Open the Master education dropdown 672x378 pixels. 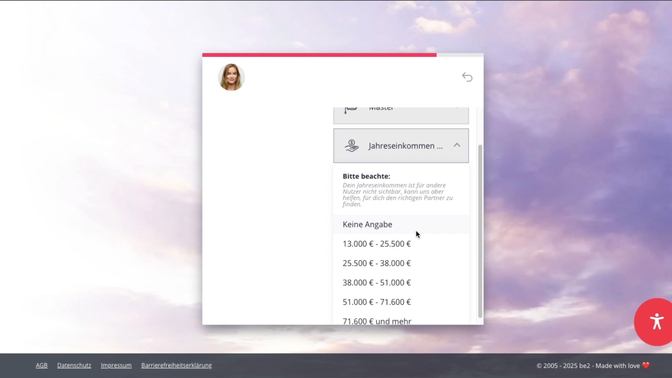(x=401, y=115)
